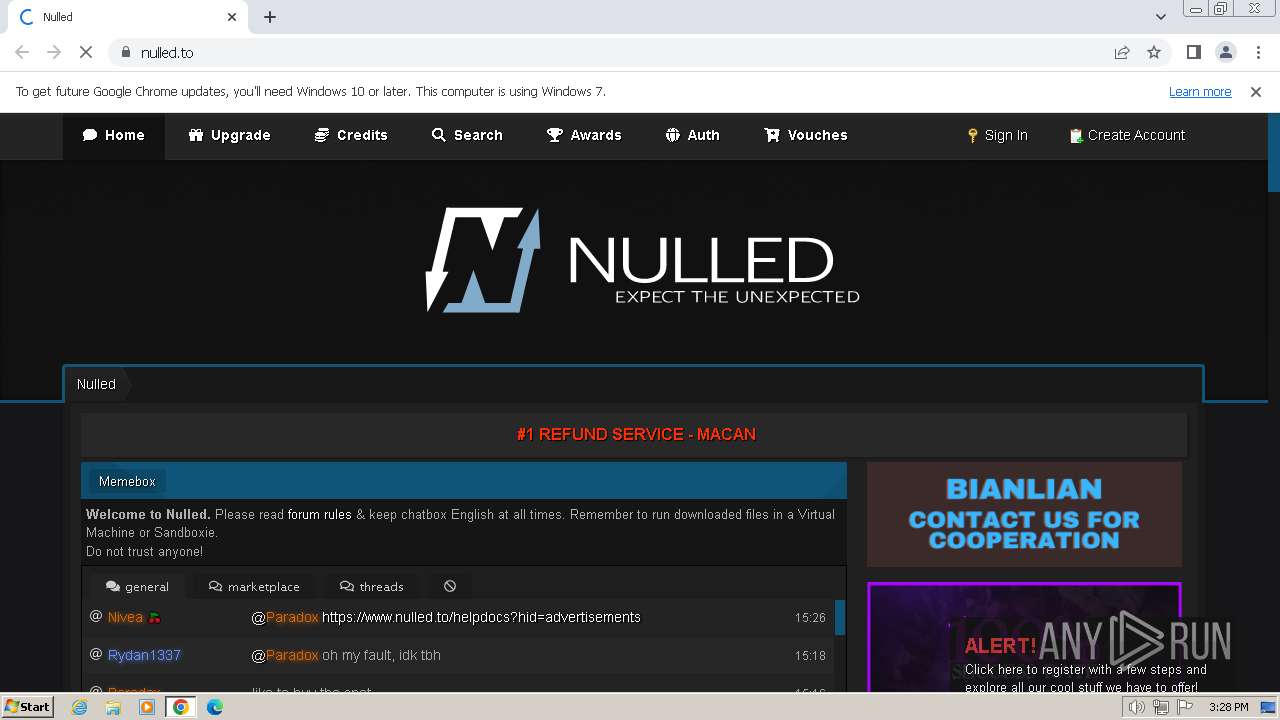Open the Windows Start menu
The height and width of the screenshot is (720, 1280).
pyautogui.click(x=27, y=707)
